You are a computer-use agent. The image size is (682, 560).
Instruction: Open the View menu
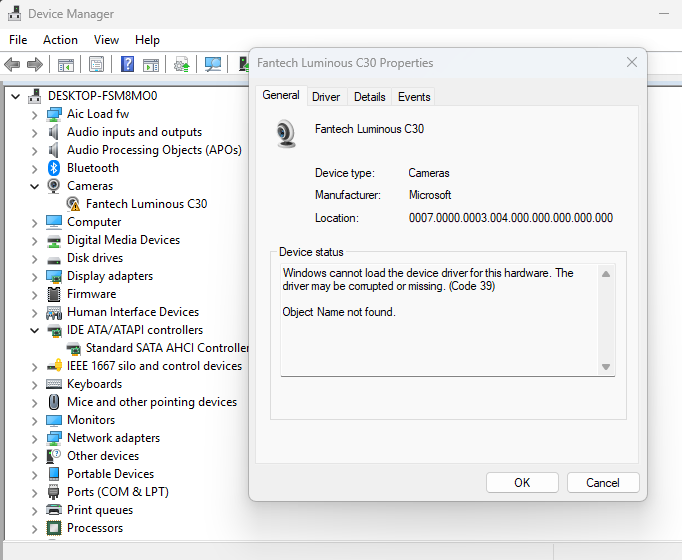pyautogui.click(x=106, y=40)
